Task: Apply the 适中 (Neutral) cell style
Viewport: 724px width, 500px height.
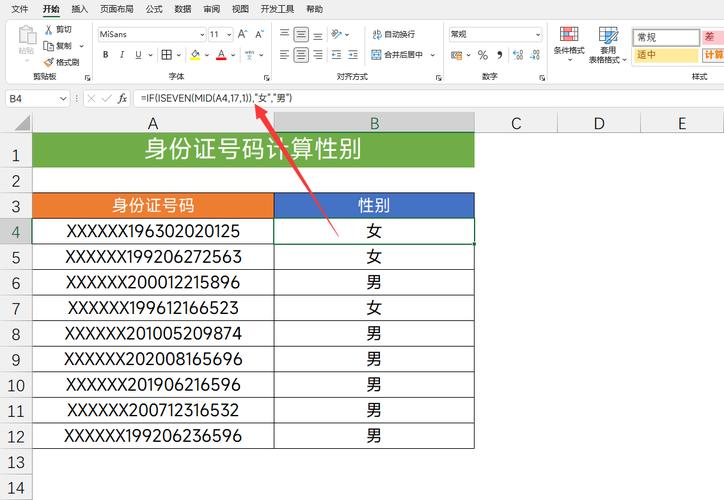Action: pyautogui.click(x=666, y=55)
